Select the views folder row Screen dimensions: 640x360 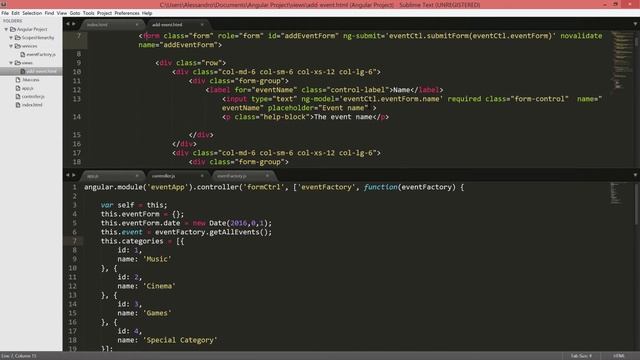point(31,63)
